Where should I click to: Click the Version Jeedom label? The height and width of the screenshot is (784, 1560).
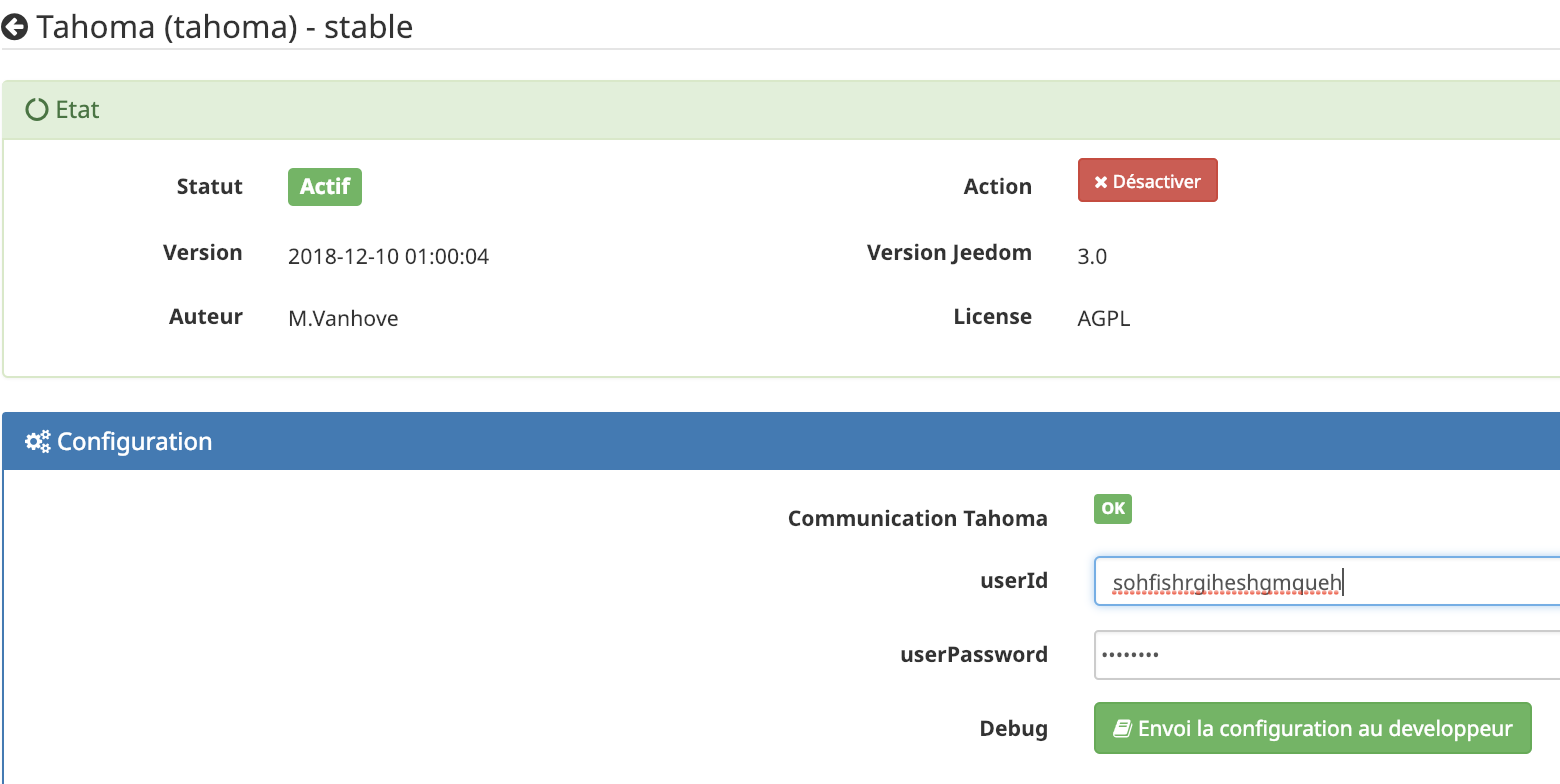click(x=949, y=253)
